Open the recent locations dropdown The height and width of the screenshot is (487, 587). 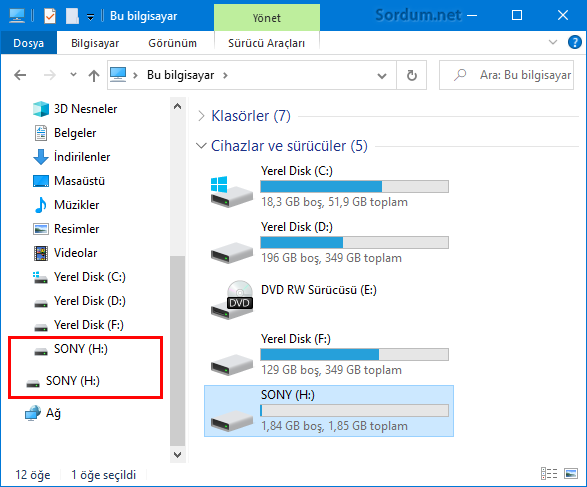(73, 74)
